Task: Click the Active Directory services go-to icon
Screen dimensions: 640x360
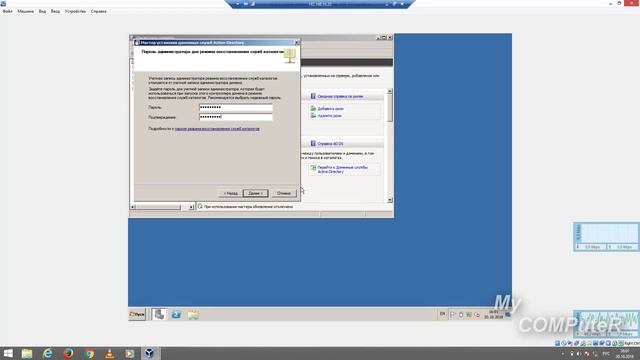Action: (x=313, y=168)
